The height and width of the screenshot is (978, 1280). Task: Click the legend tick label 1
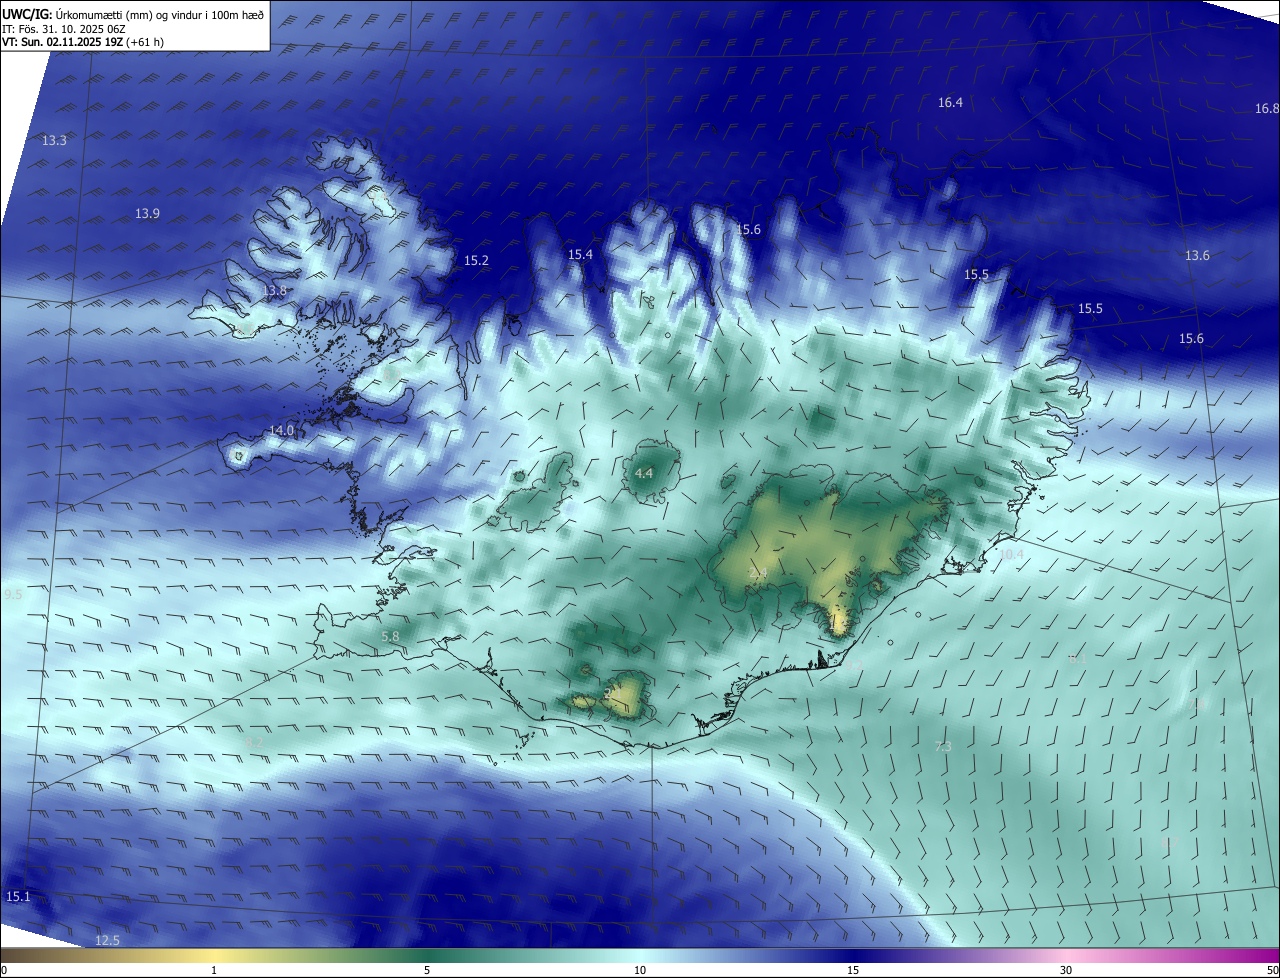point(214,970)
